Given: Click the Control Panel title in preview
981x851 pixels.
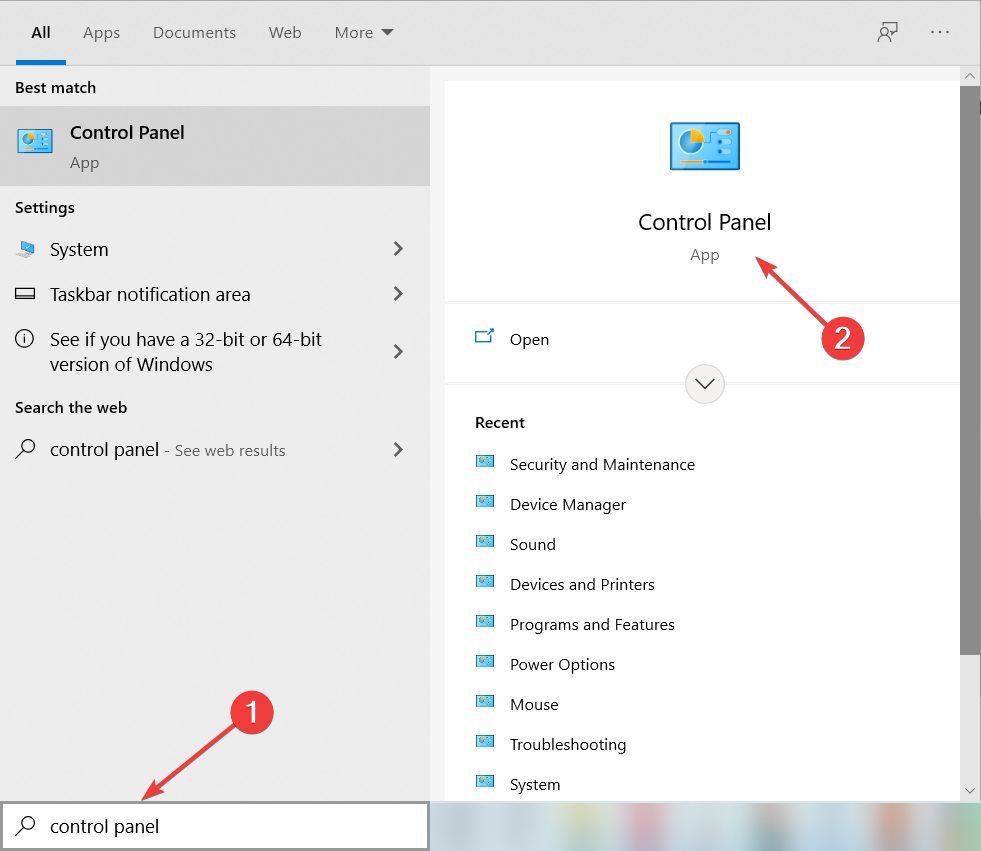Looking at the screenshot, I should coord(704,222).
